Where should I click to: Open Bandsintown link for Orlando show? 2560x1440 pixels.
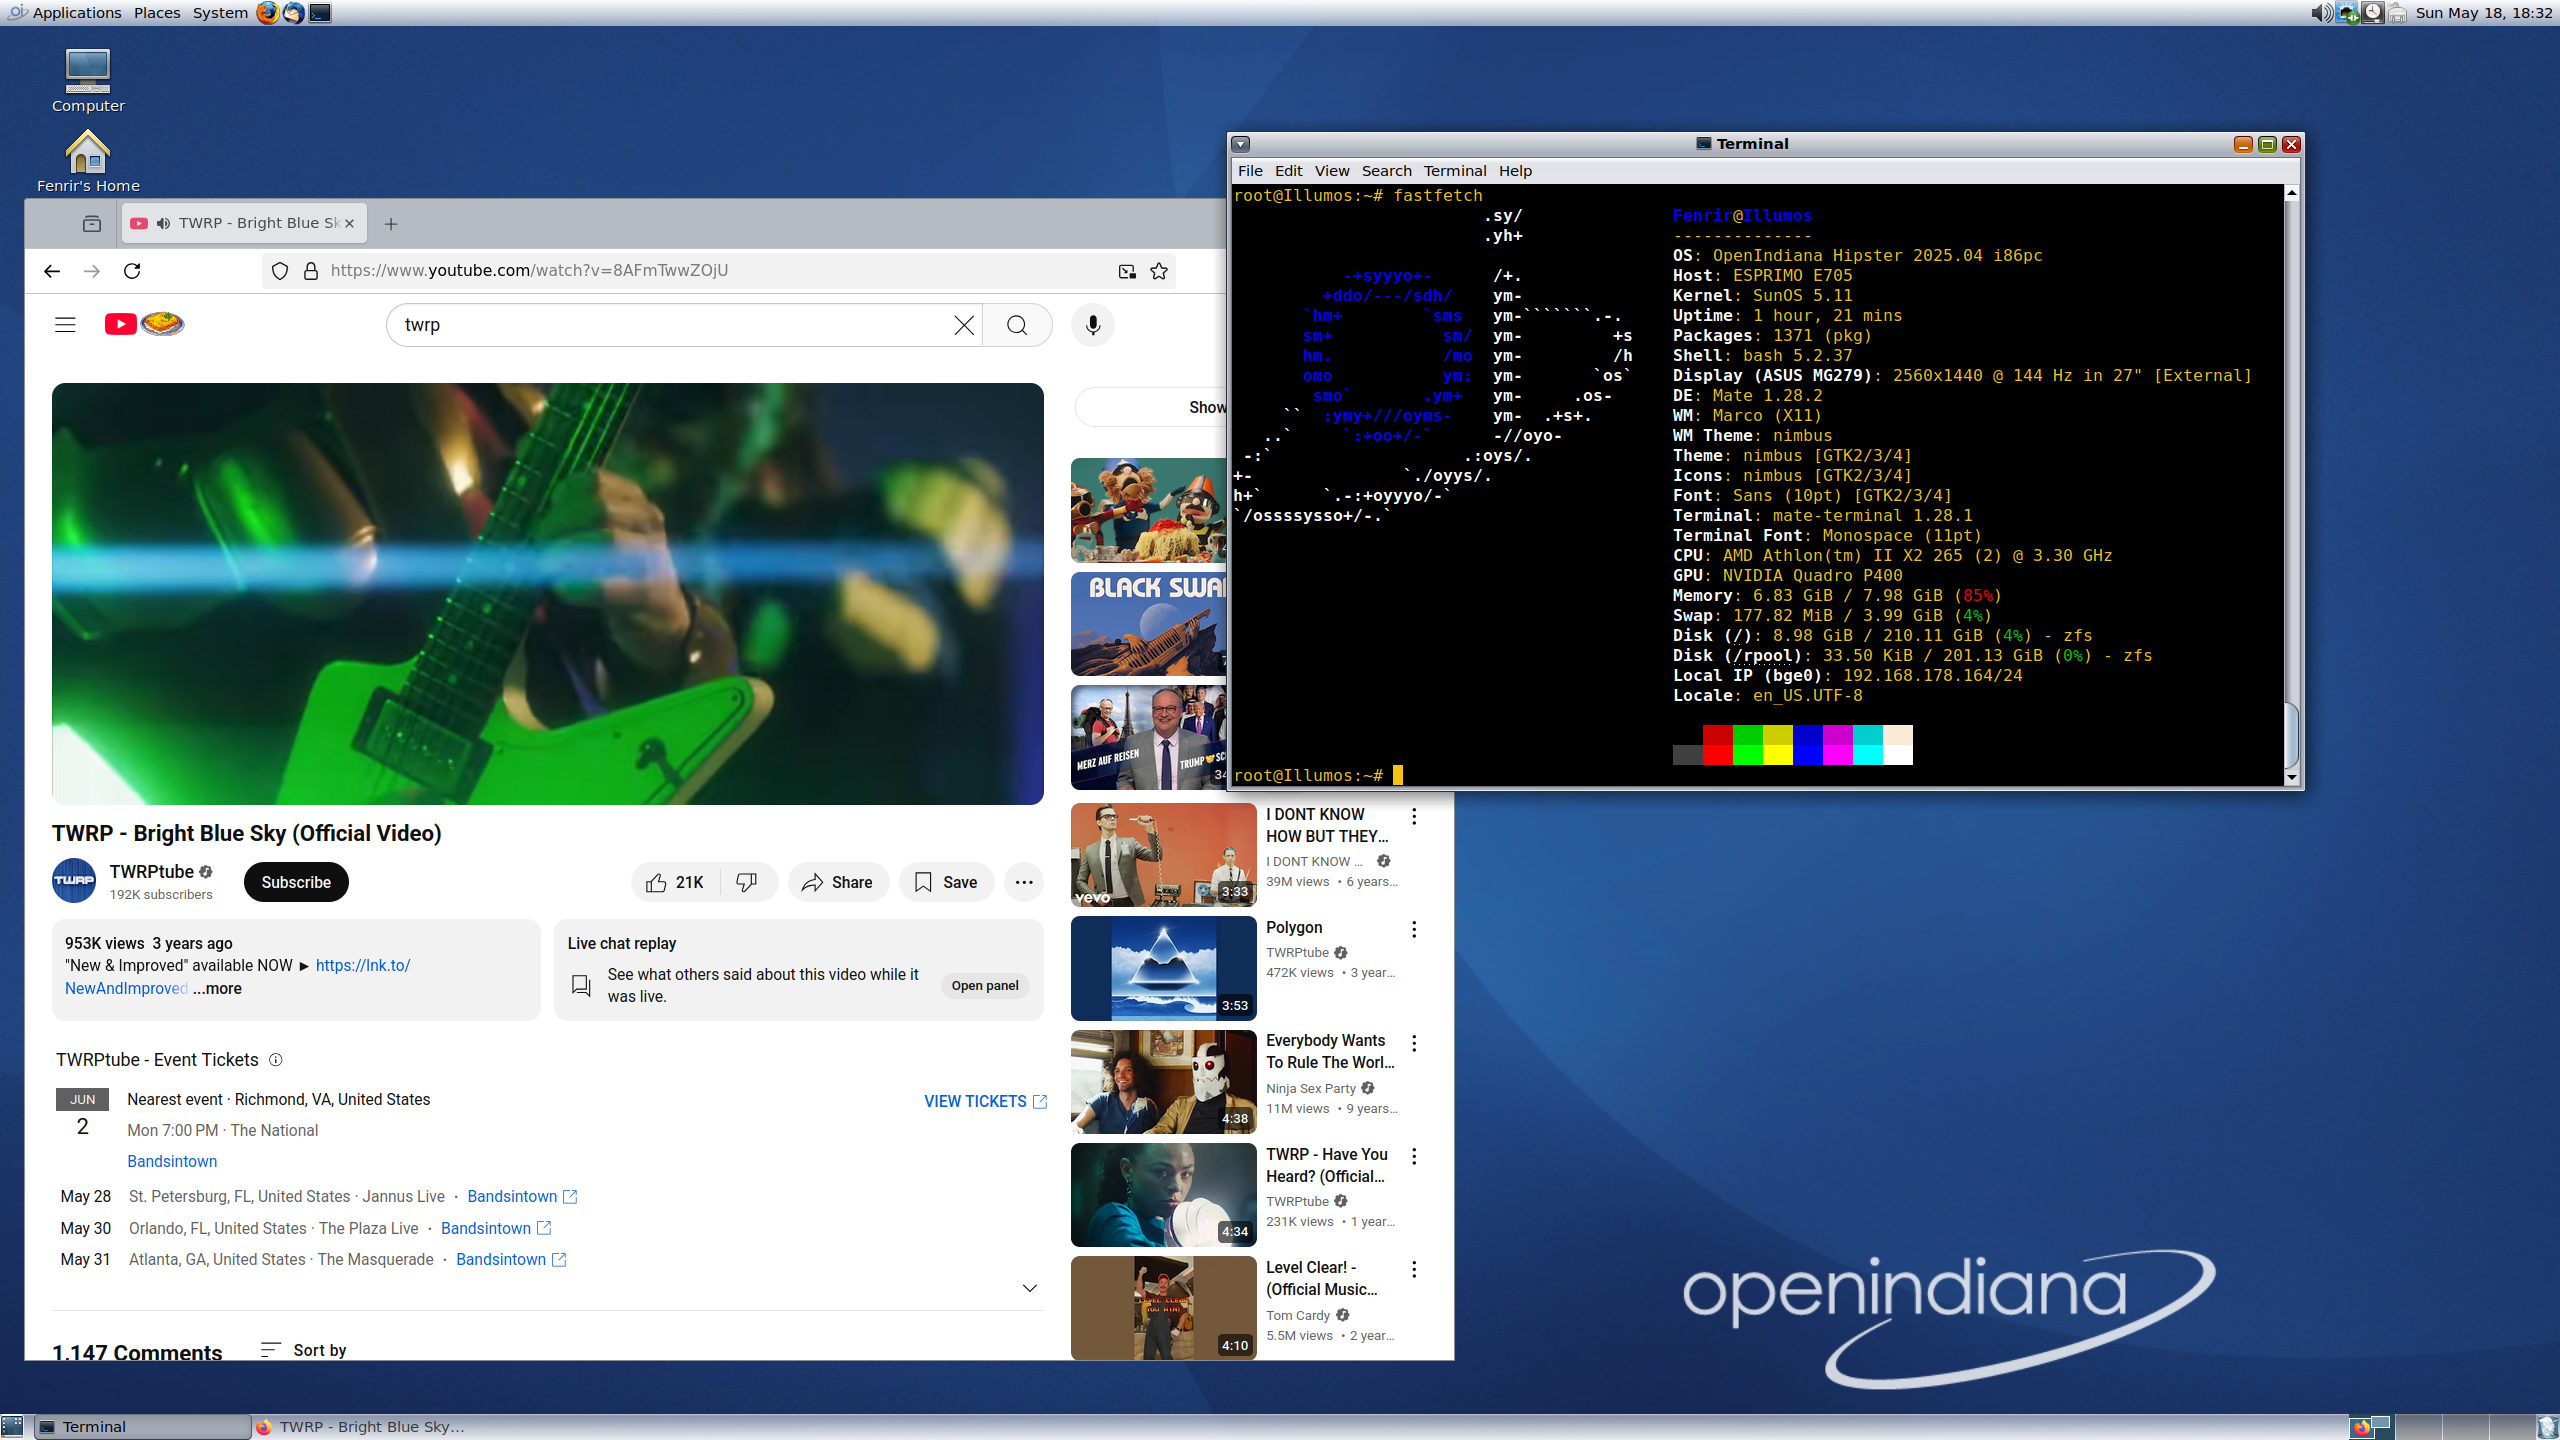496,1228
